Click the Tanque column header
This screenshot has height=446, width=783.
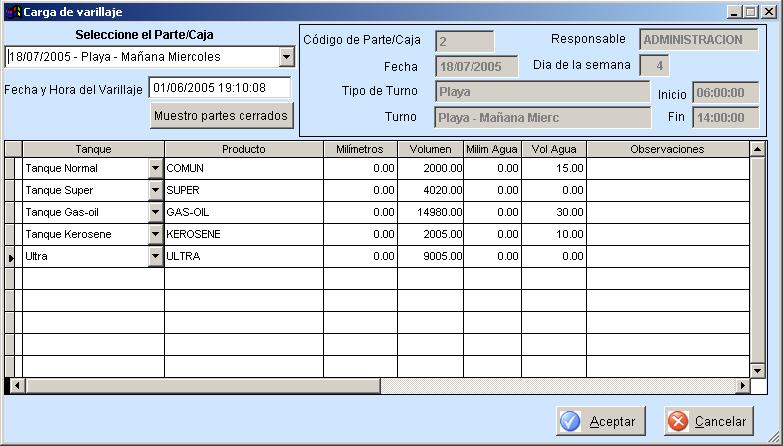93,149
